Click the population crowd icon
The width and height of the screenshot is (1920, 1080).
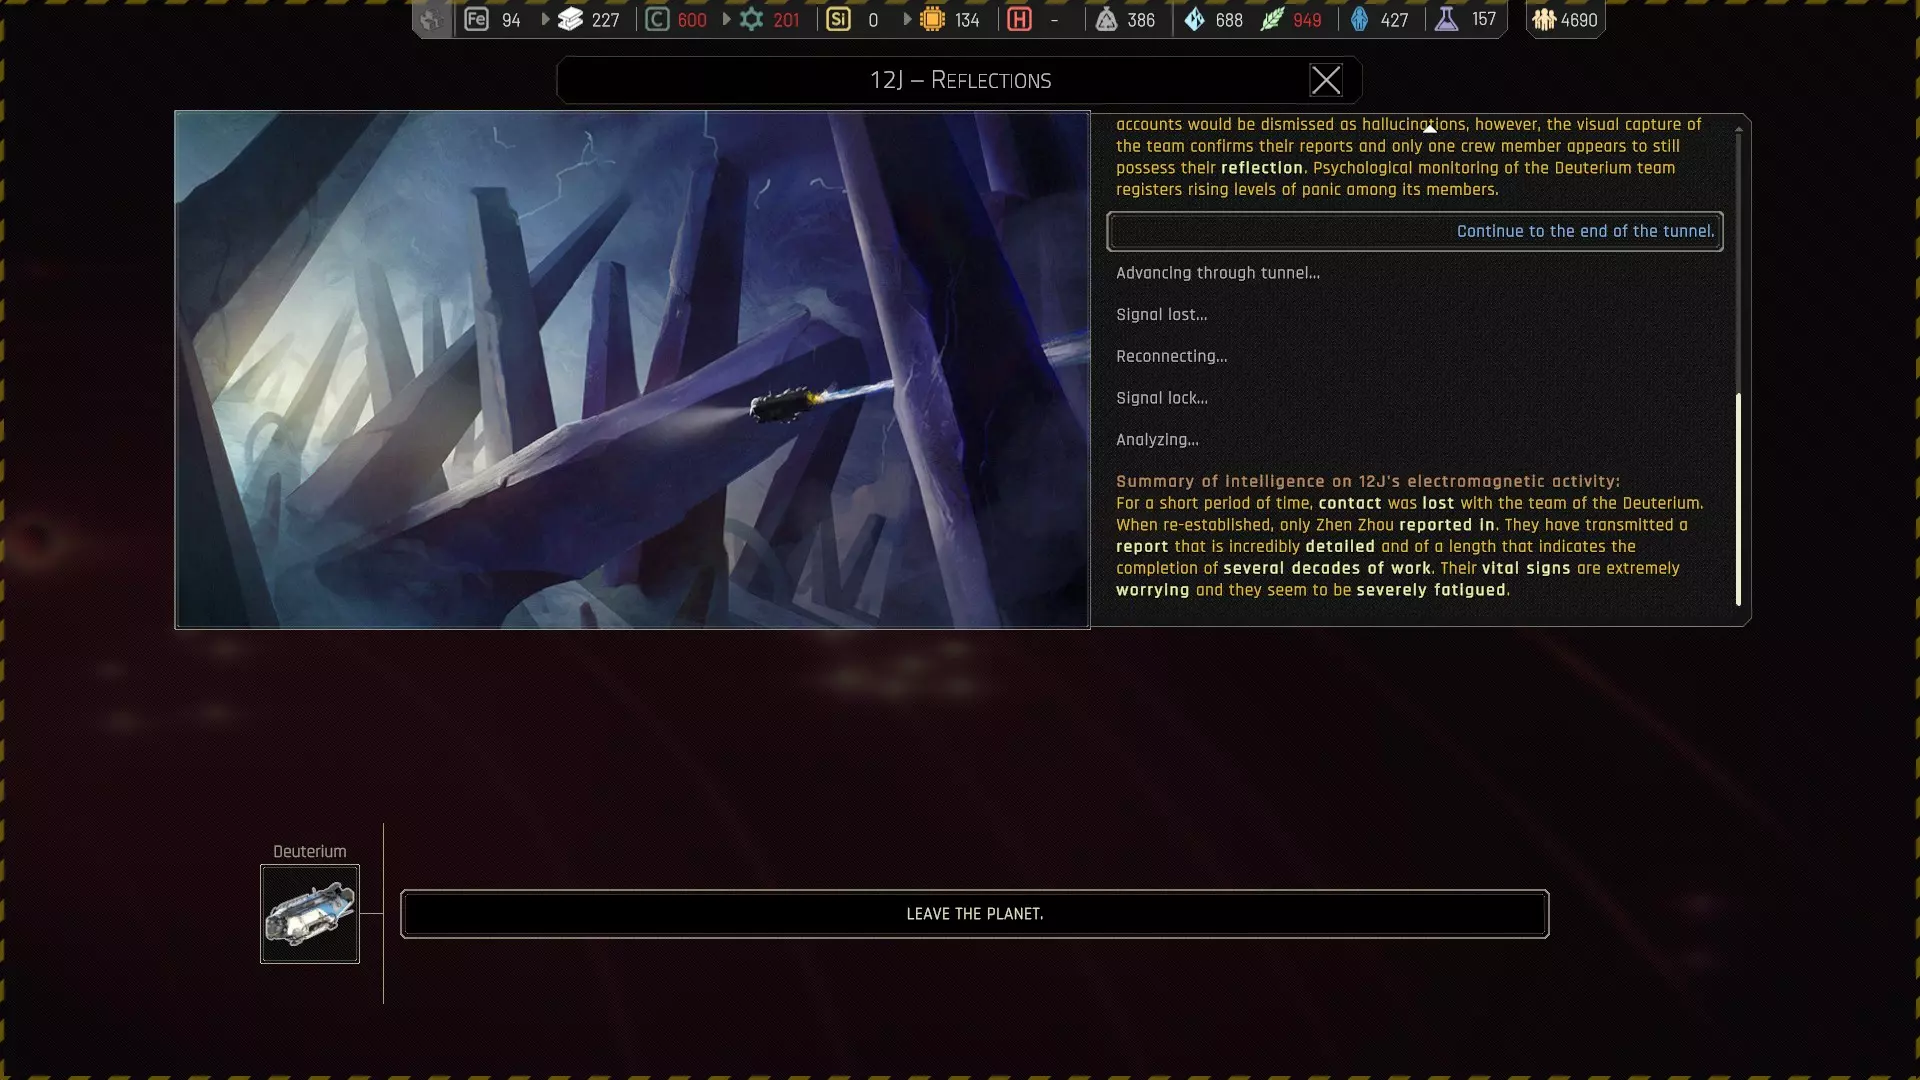pyautogui.click(x=1544, y=20)
